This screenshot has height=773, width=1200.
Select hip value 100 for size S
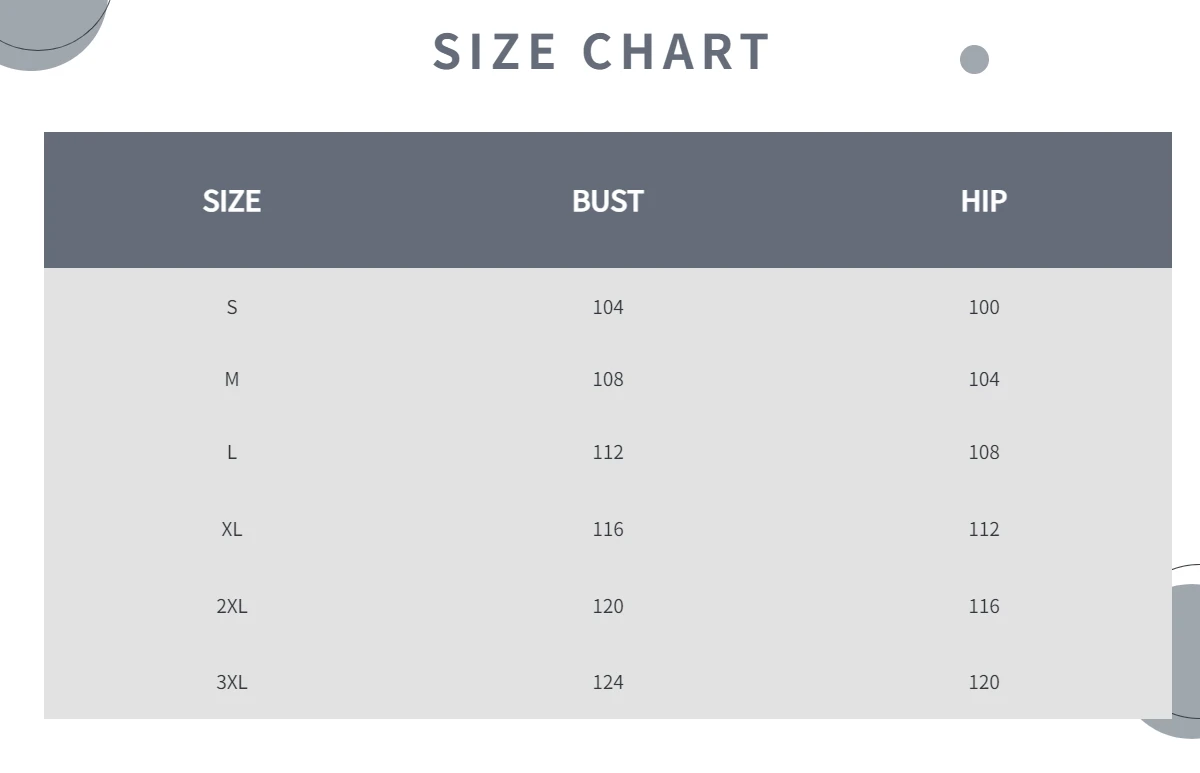(983, 307)
